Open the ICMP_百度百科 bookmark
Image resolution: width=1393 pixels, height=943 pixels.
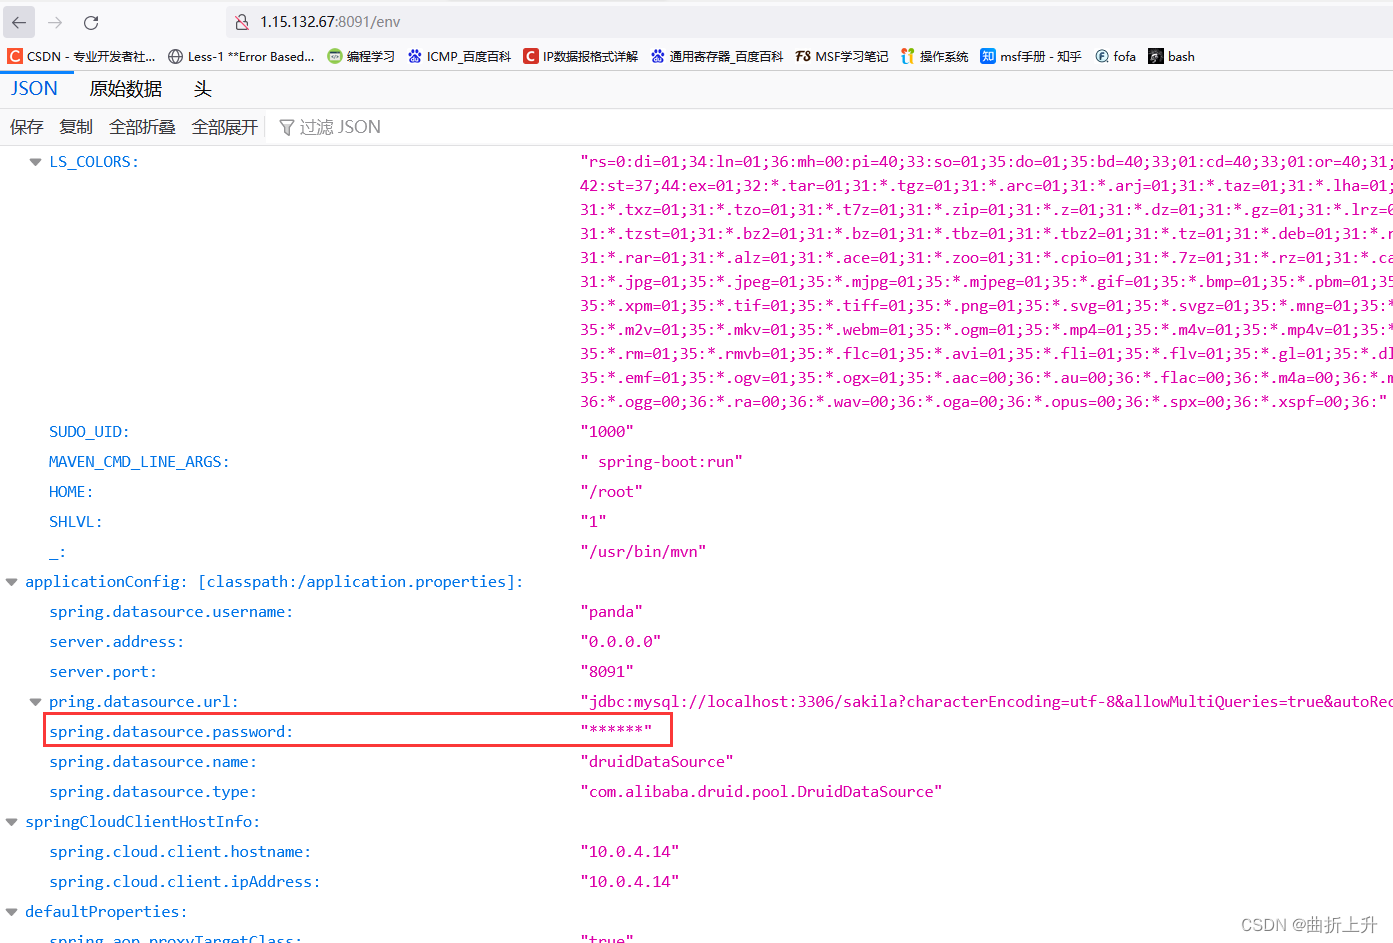(459, 56)
